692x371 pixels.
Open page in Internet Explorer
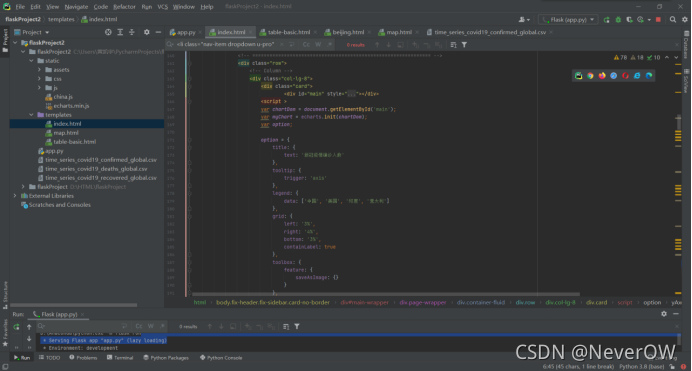pyautogui.click(x=637, y=76)
